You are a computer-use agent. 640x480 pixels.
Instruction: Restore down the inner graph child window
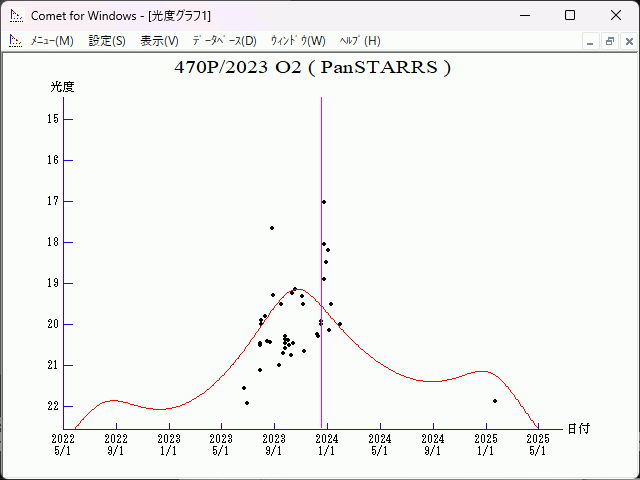tap(609, 41)
